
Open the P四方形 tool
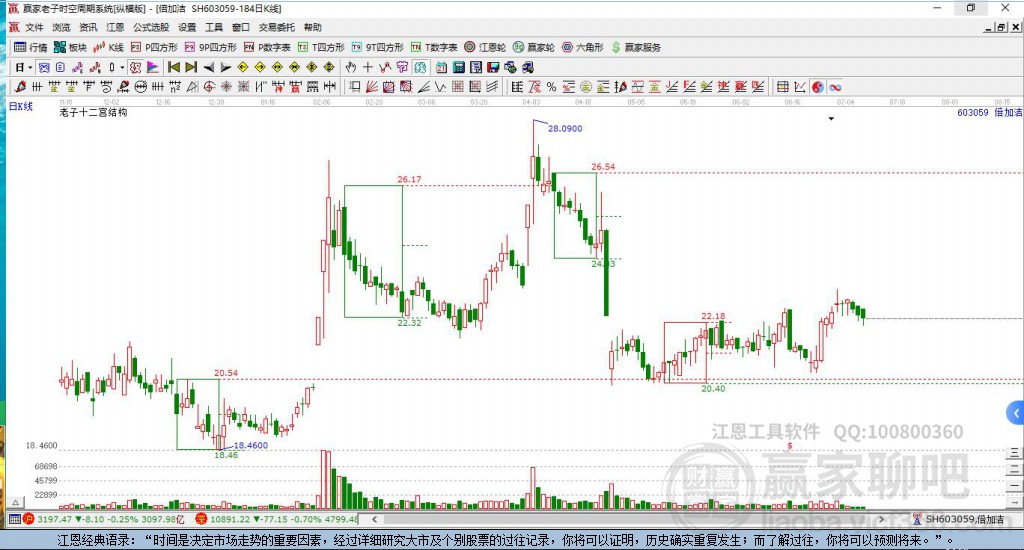(154, 47)
